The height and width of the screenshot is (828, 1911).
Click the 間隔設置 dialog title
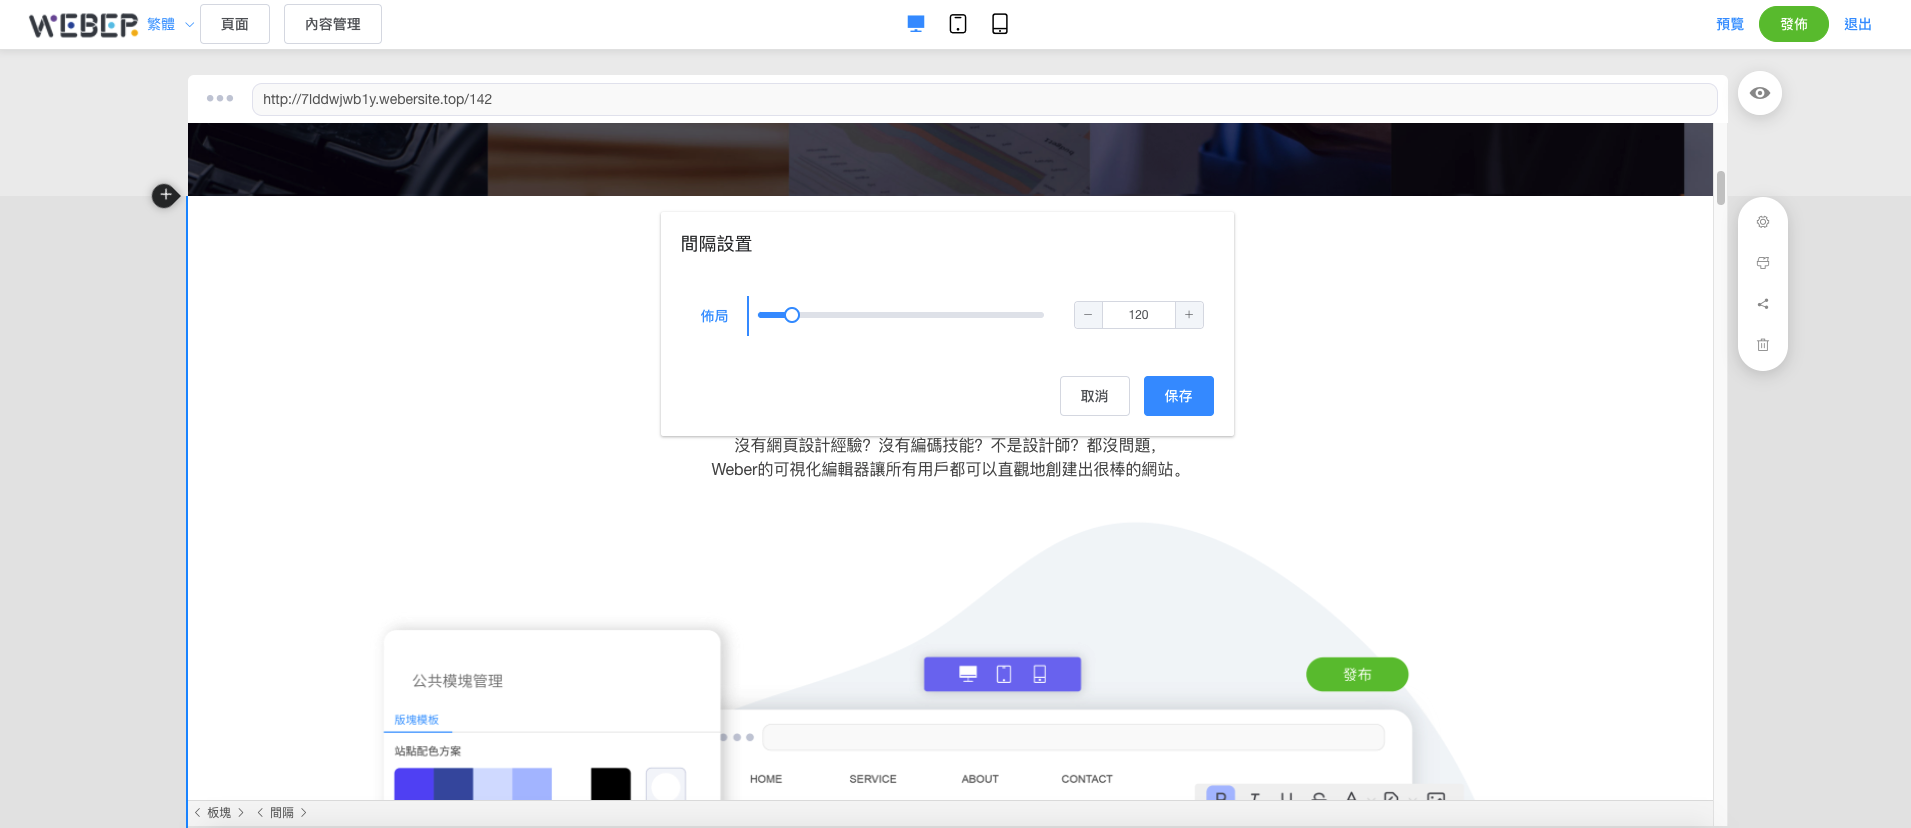point(716,244)
